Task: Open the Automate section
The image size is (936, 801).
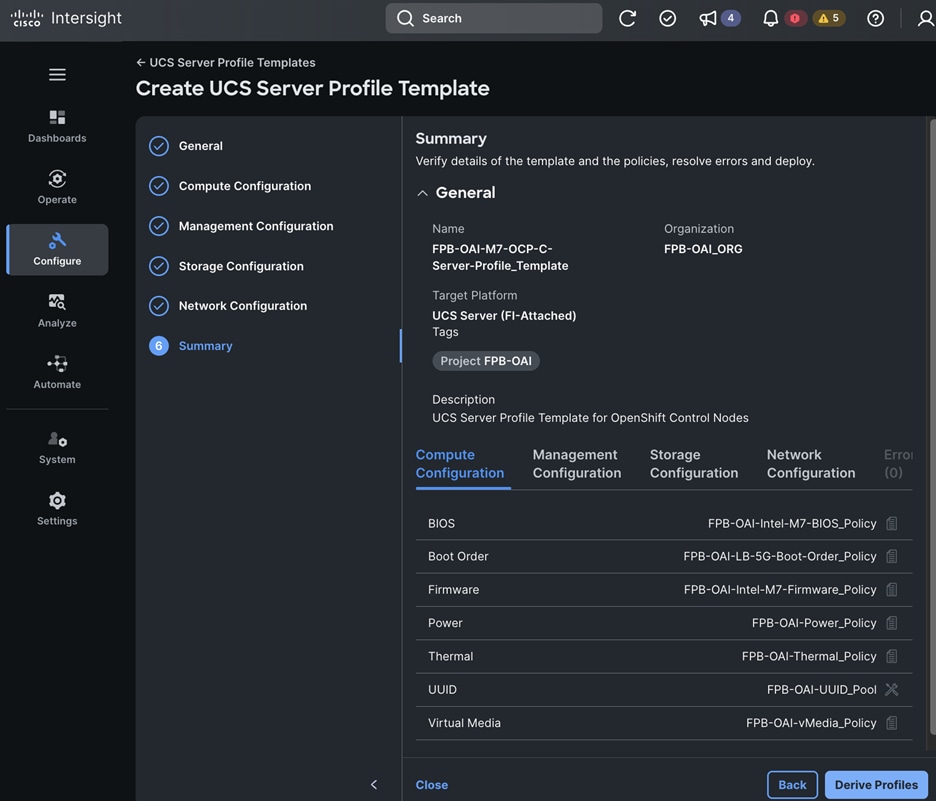Action: coord(57,372)
